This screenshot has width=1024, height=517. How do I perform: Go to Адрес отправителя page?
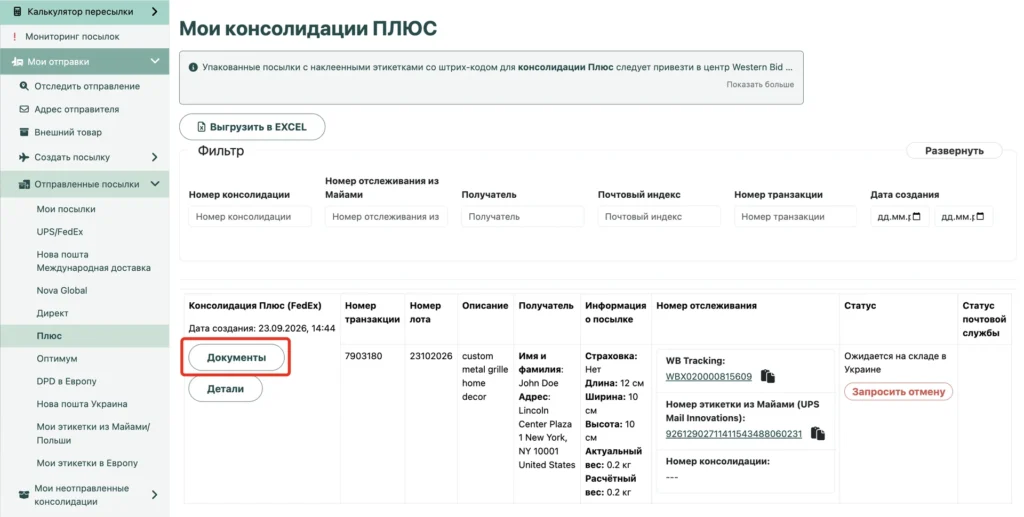(76, 109)
